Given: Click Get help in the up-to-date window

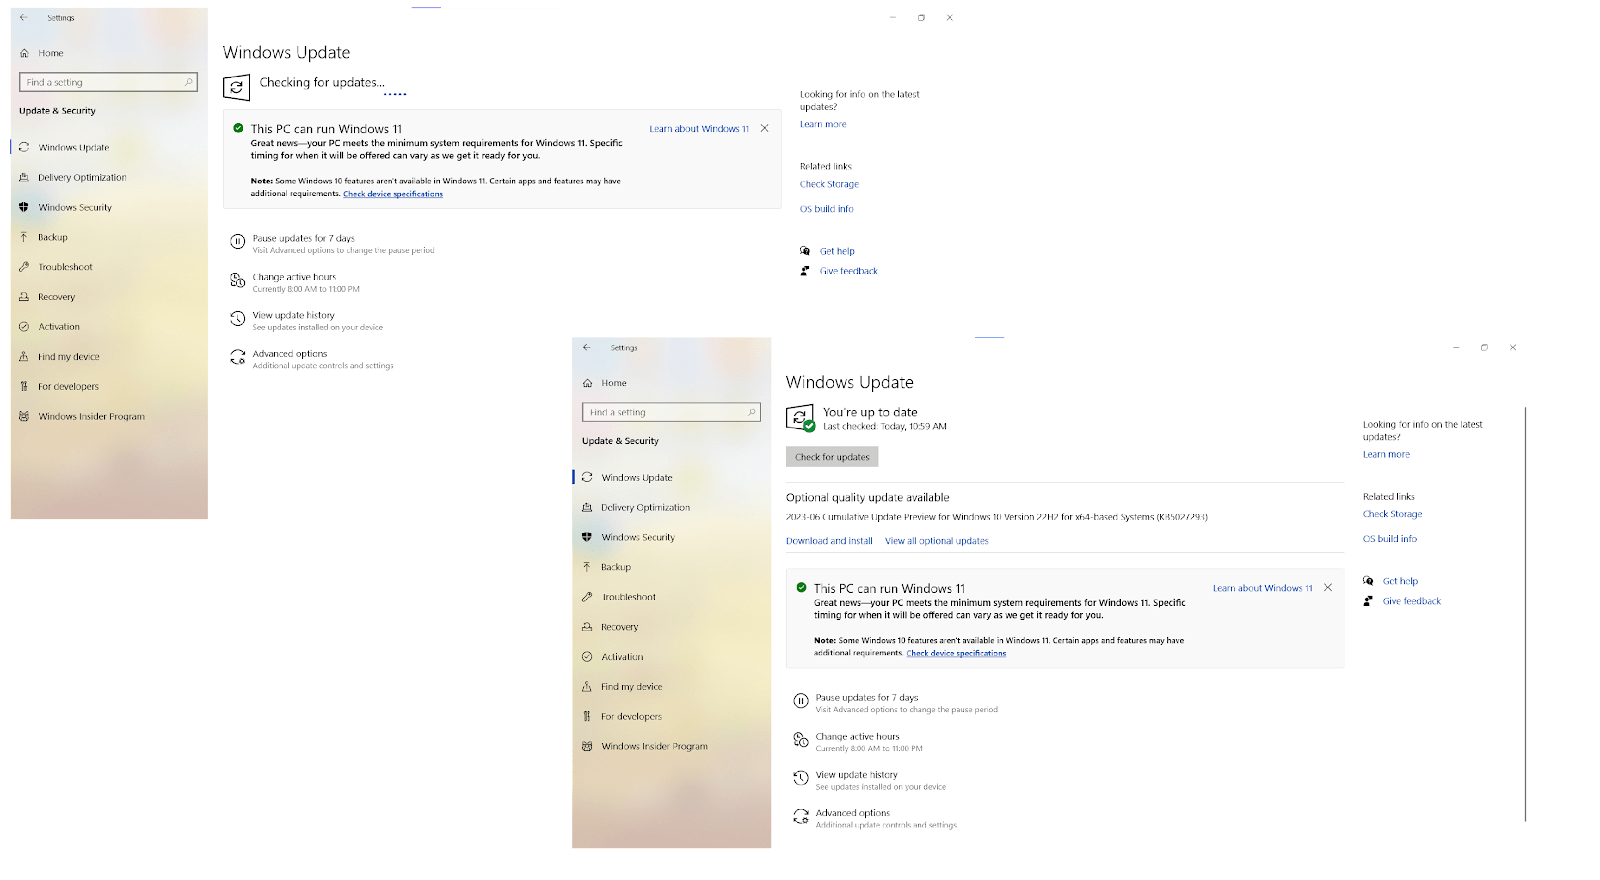Looking at the screenshot, I should (x=1400, y=581).
